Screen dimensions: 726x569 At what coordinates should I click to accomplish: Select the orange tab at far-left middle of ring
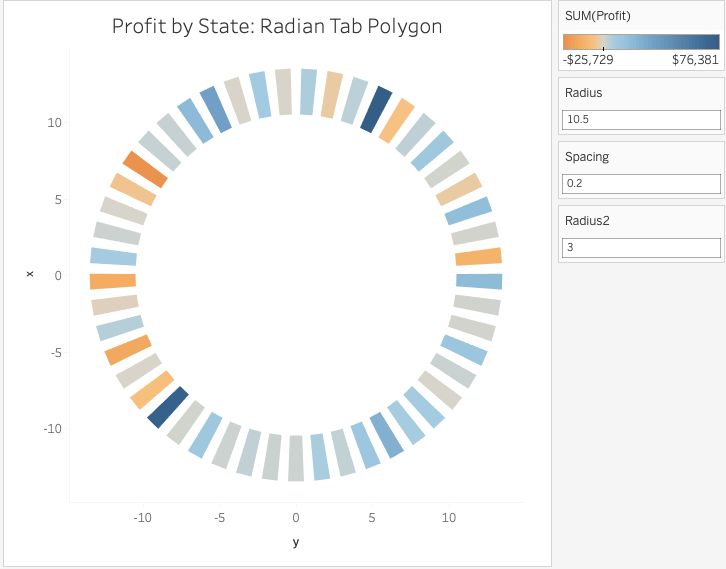pyautogui.click(x=113, y=281)
